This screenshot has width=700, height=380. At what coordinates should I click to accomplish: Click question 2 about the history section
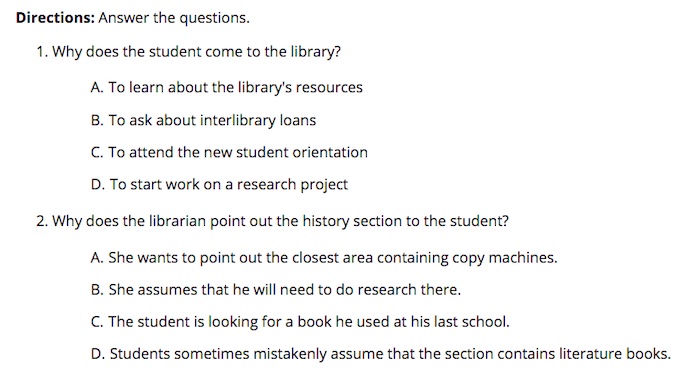pos(272,221)
